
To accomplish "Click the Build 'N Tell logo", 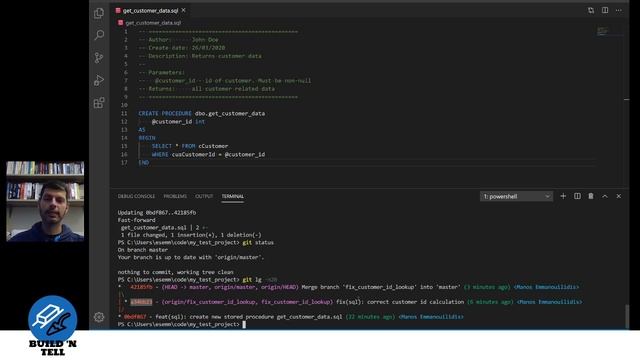I will coord(53,326).
